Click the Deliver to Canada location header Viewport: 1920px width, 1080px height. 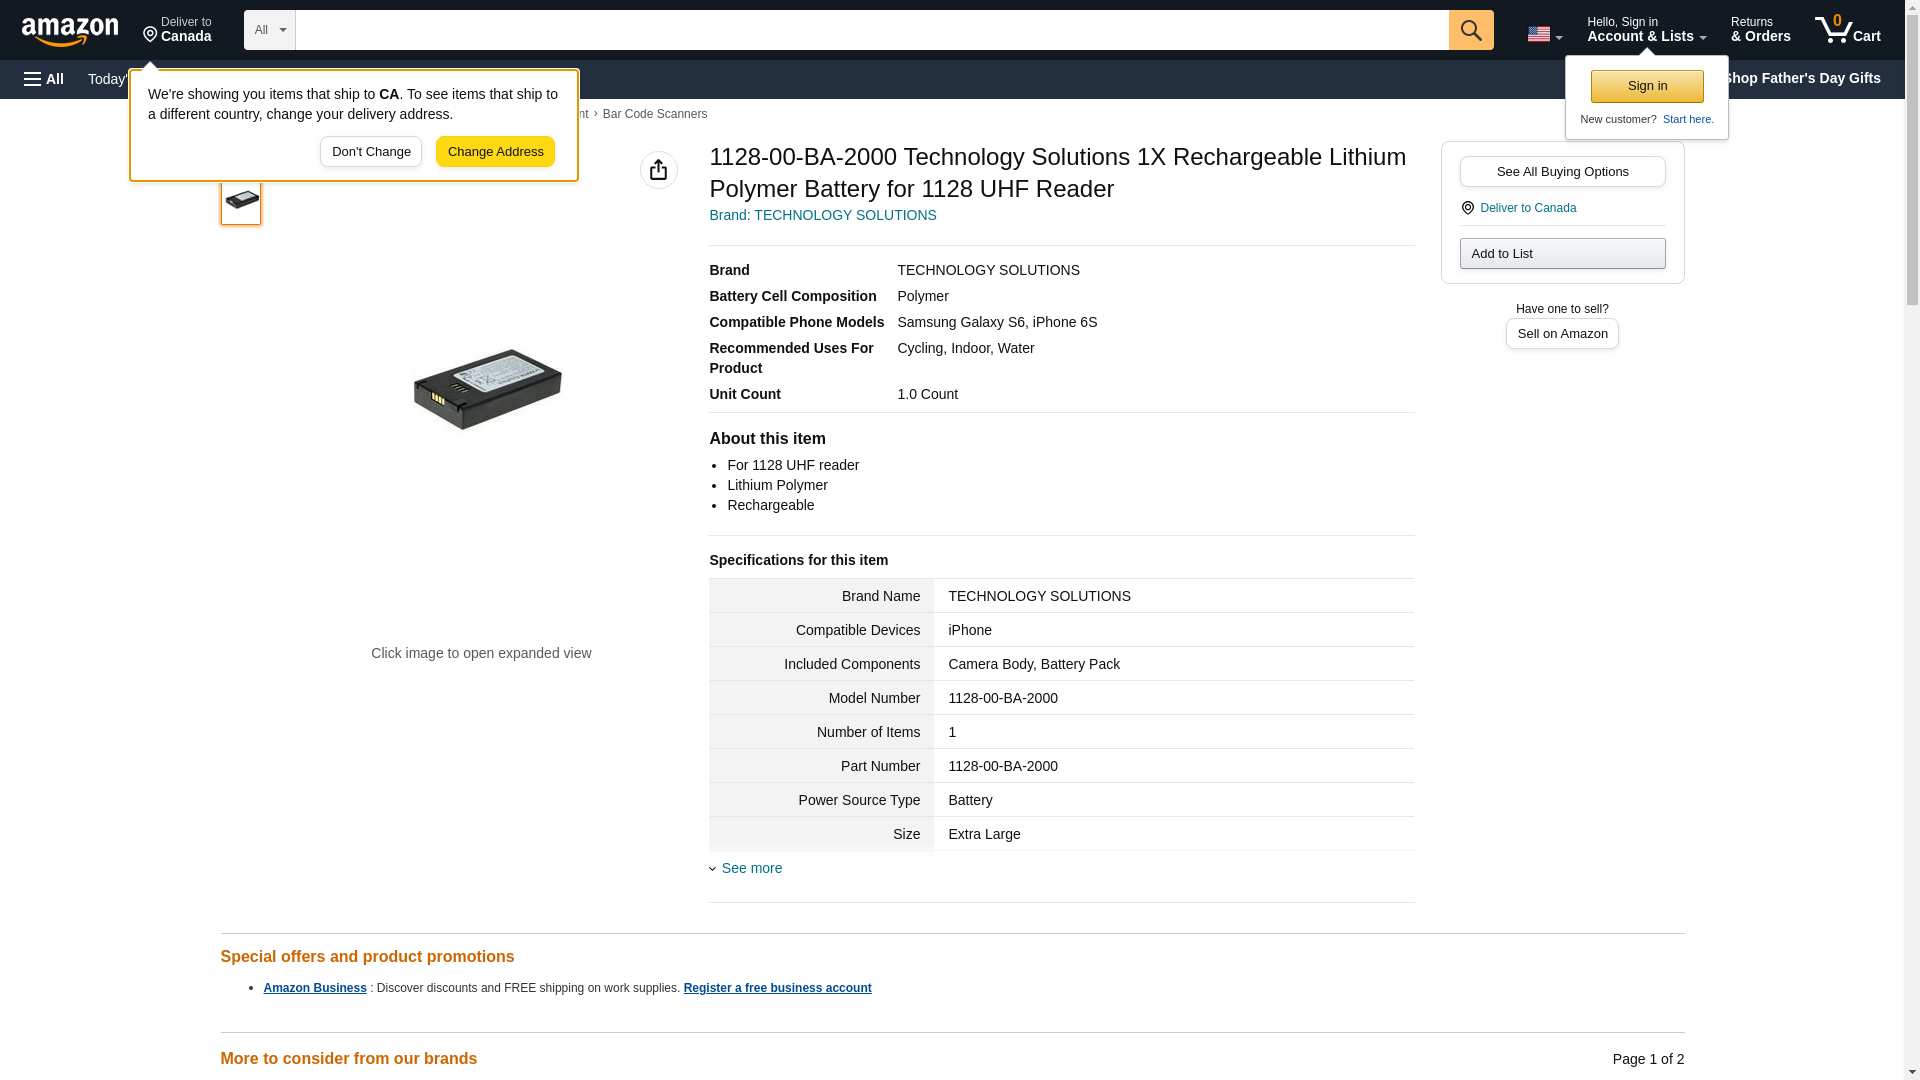[177, 30]
